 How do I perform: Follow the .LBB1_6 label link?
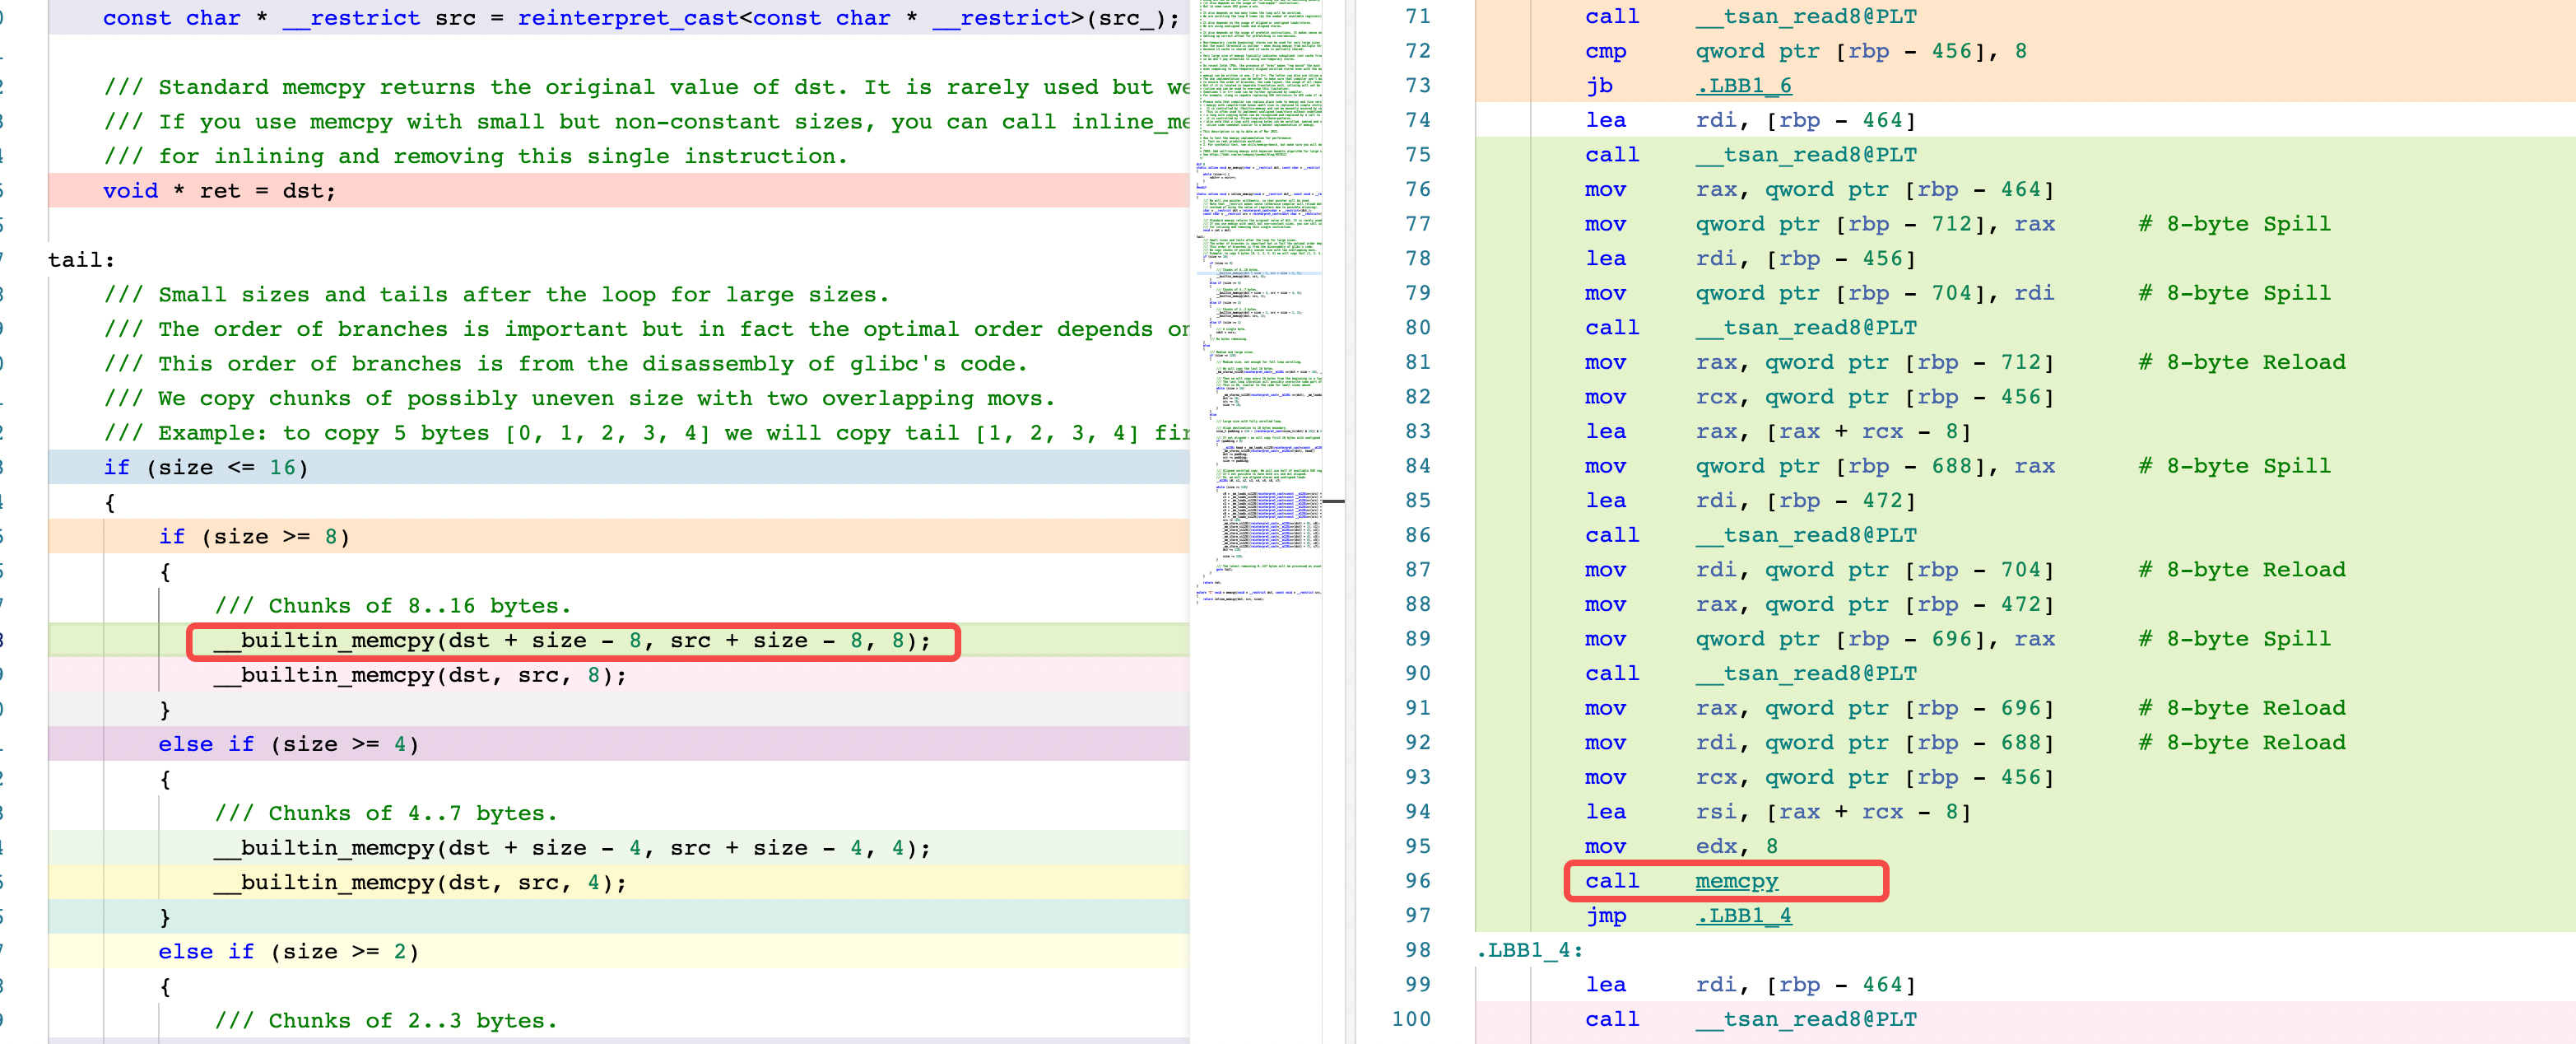click(1743, 86)
